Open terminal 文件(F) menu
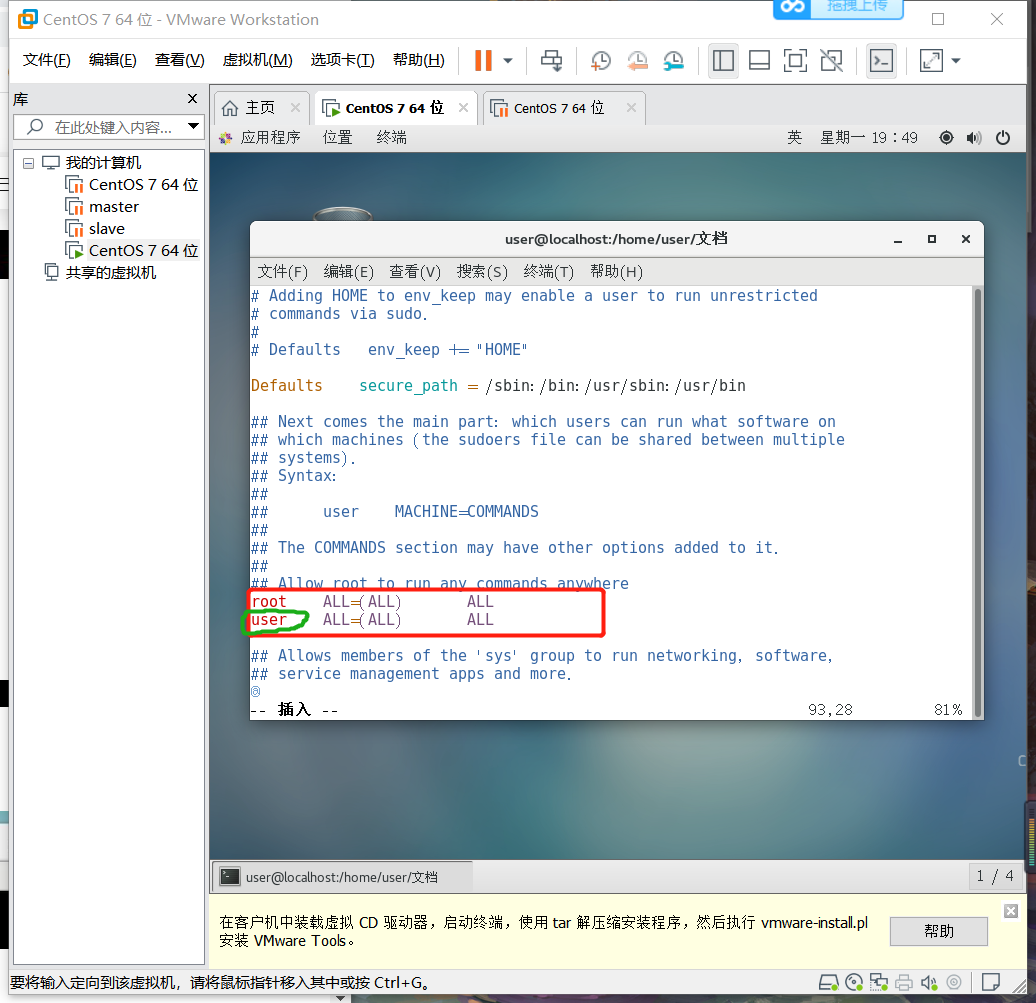This screenshot has height=1003, width=1036. pos(282,272)
